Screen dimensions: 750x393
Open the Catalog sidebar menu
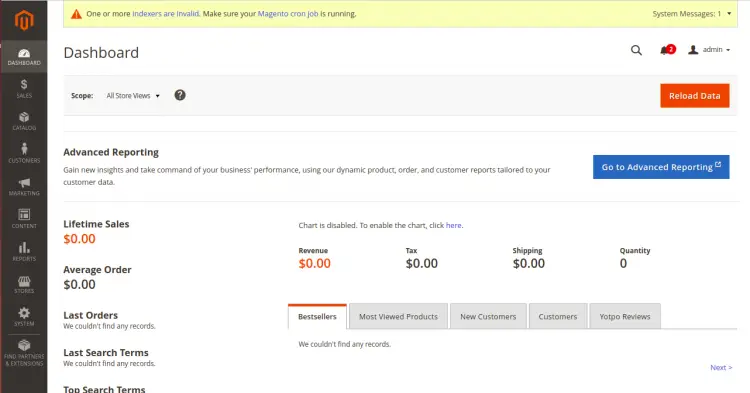24,121
